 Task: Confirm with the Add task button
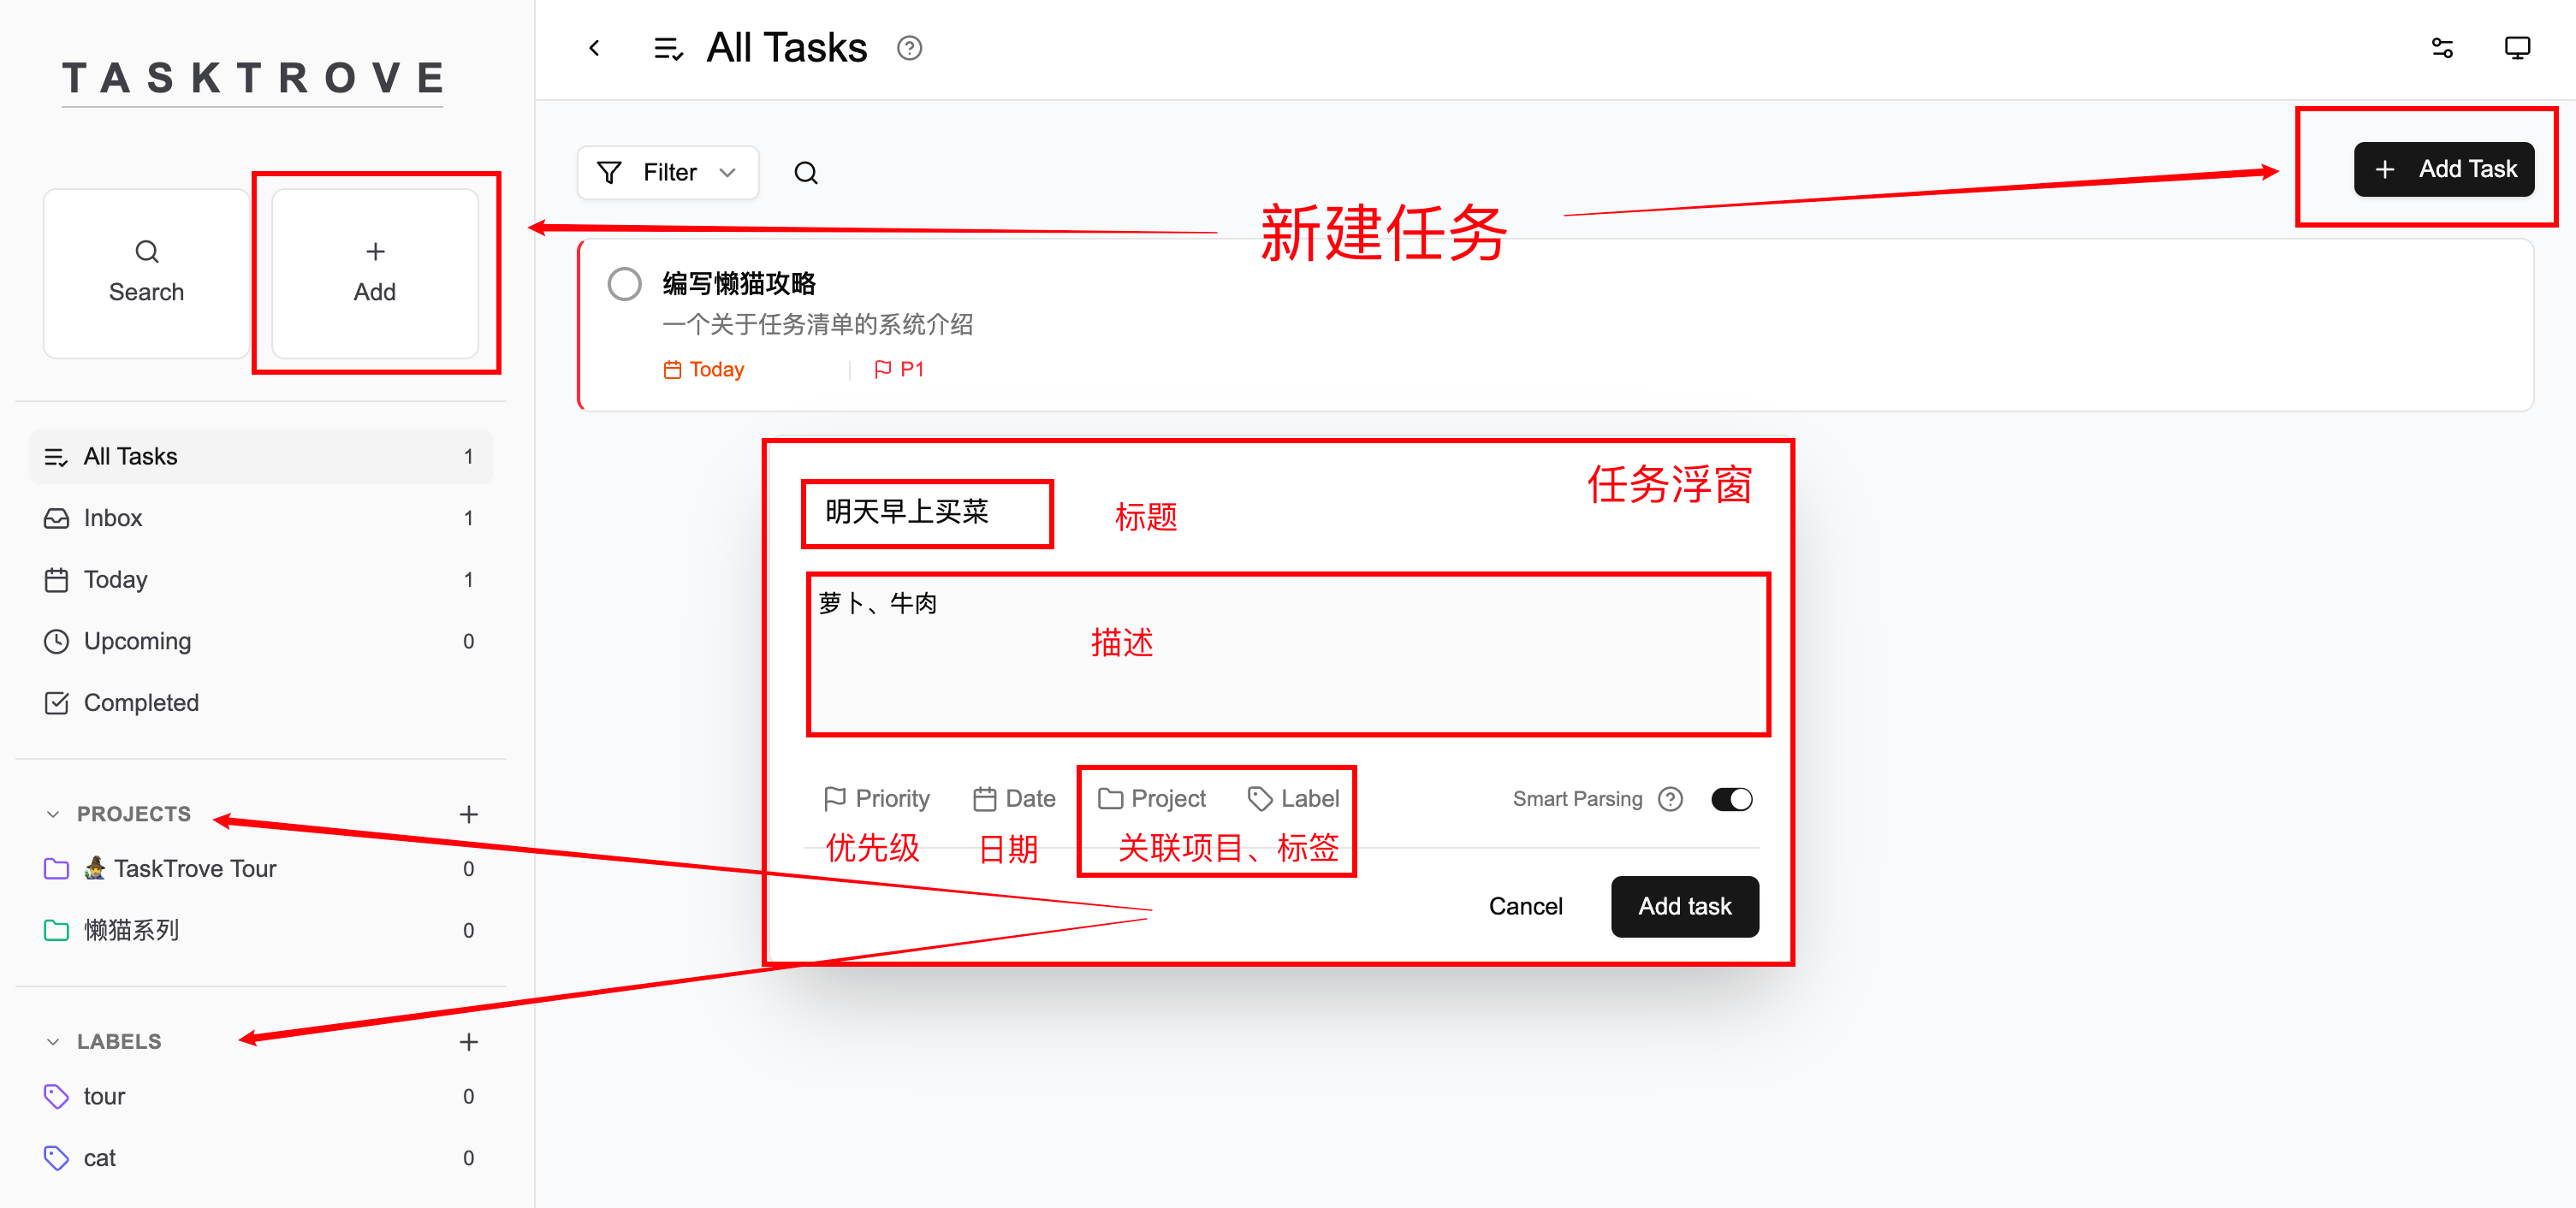[x=1684, y=906]
